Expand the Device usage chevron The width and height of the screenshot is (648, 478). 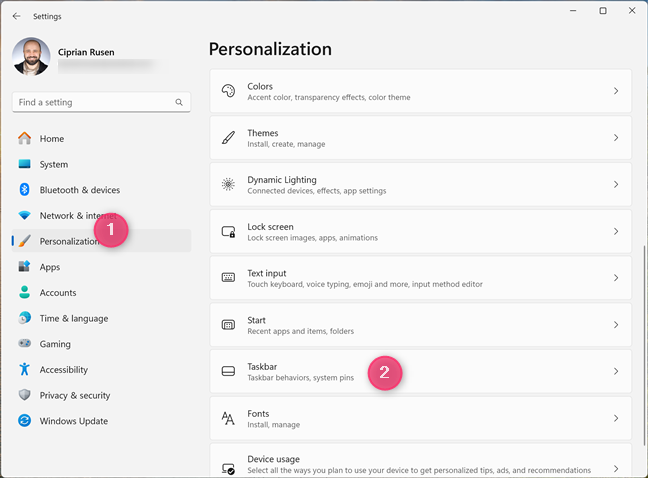pos(616,468)
